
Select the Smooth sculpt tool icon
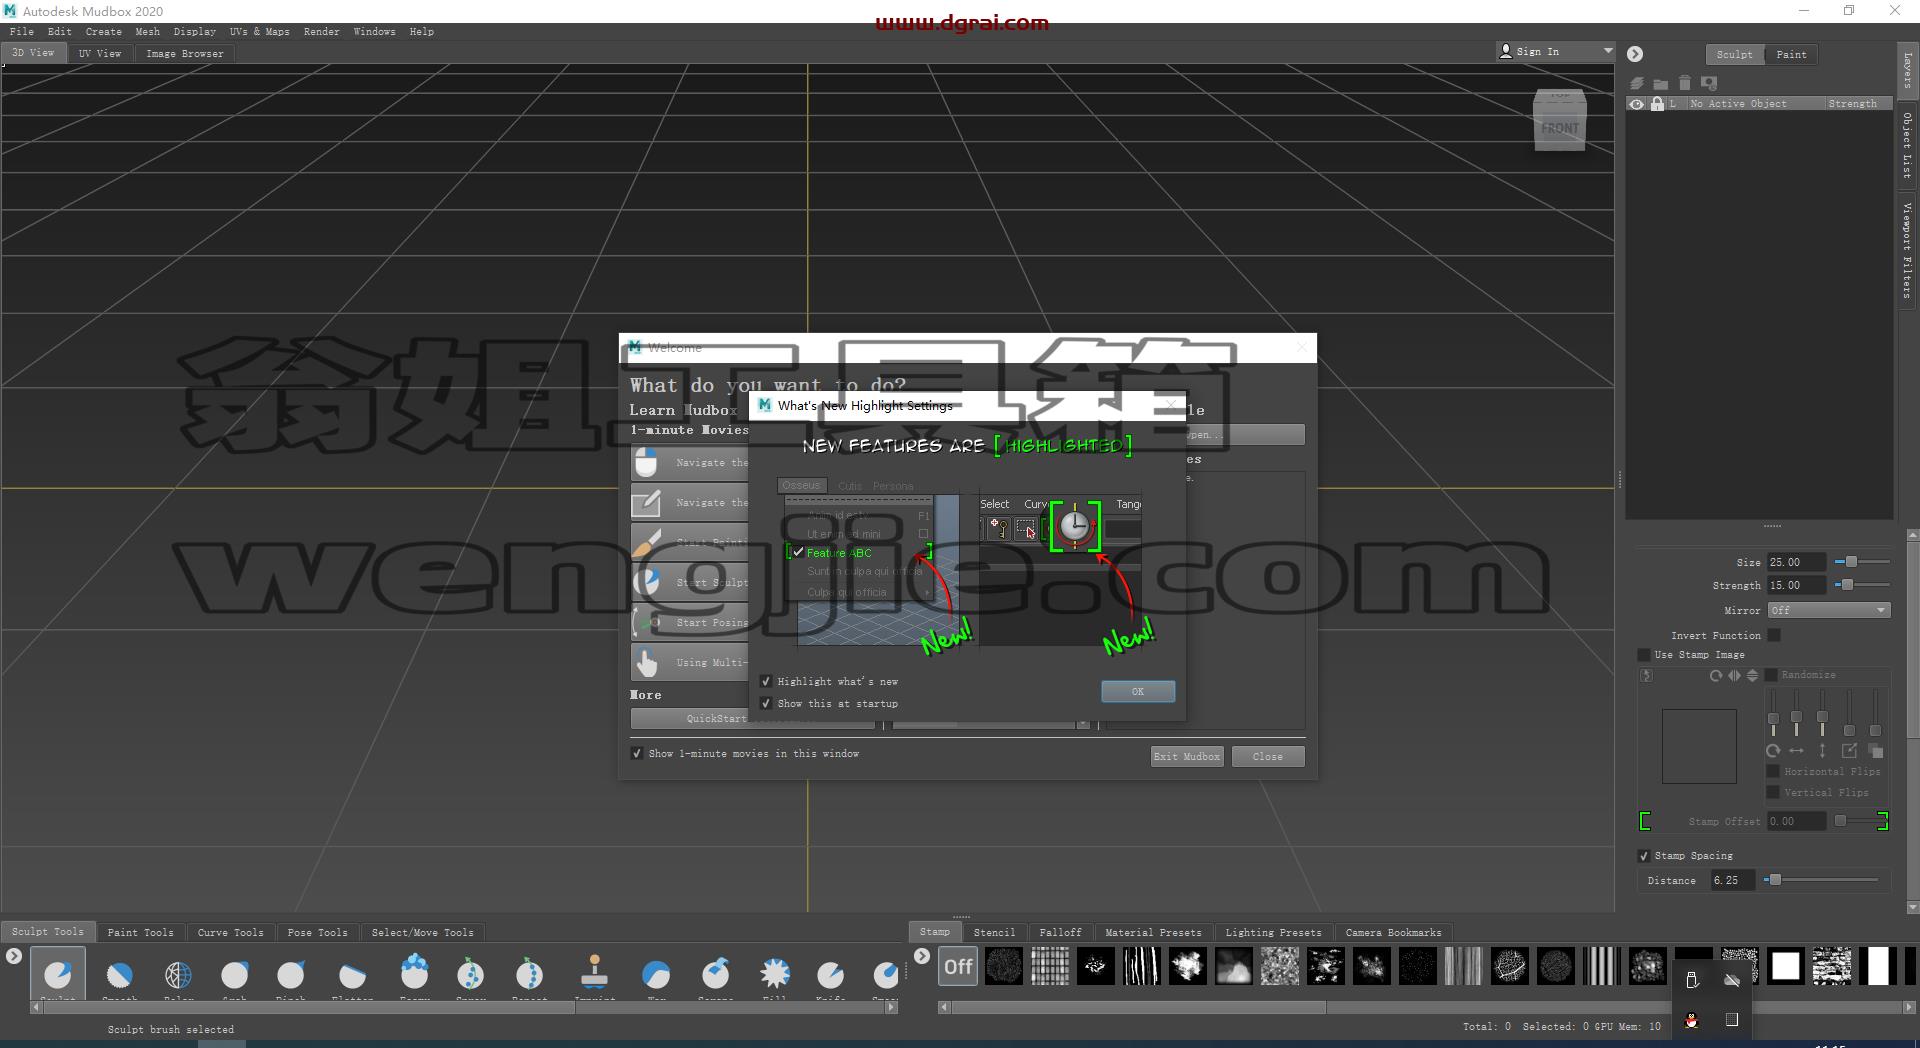[x=119, y=974]
